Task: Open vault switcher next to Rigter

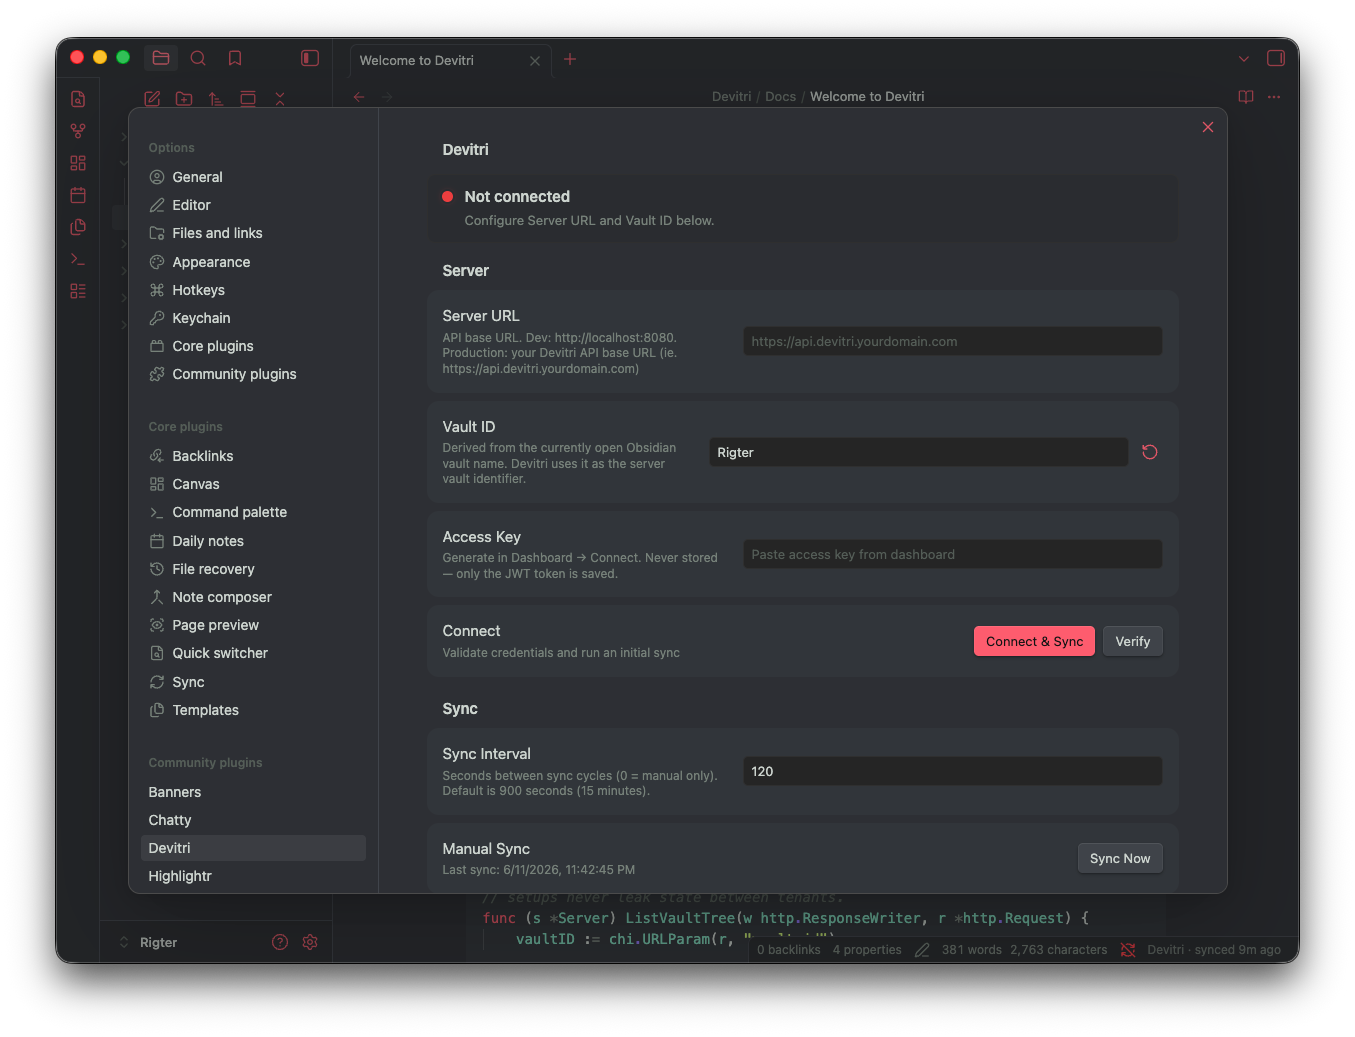Action: point(124,942)
